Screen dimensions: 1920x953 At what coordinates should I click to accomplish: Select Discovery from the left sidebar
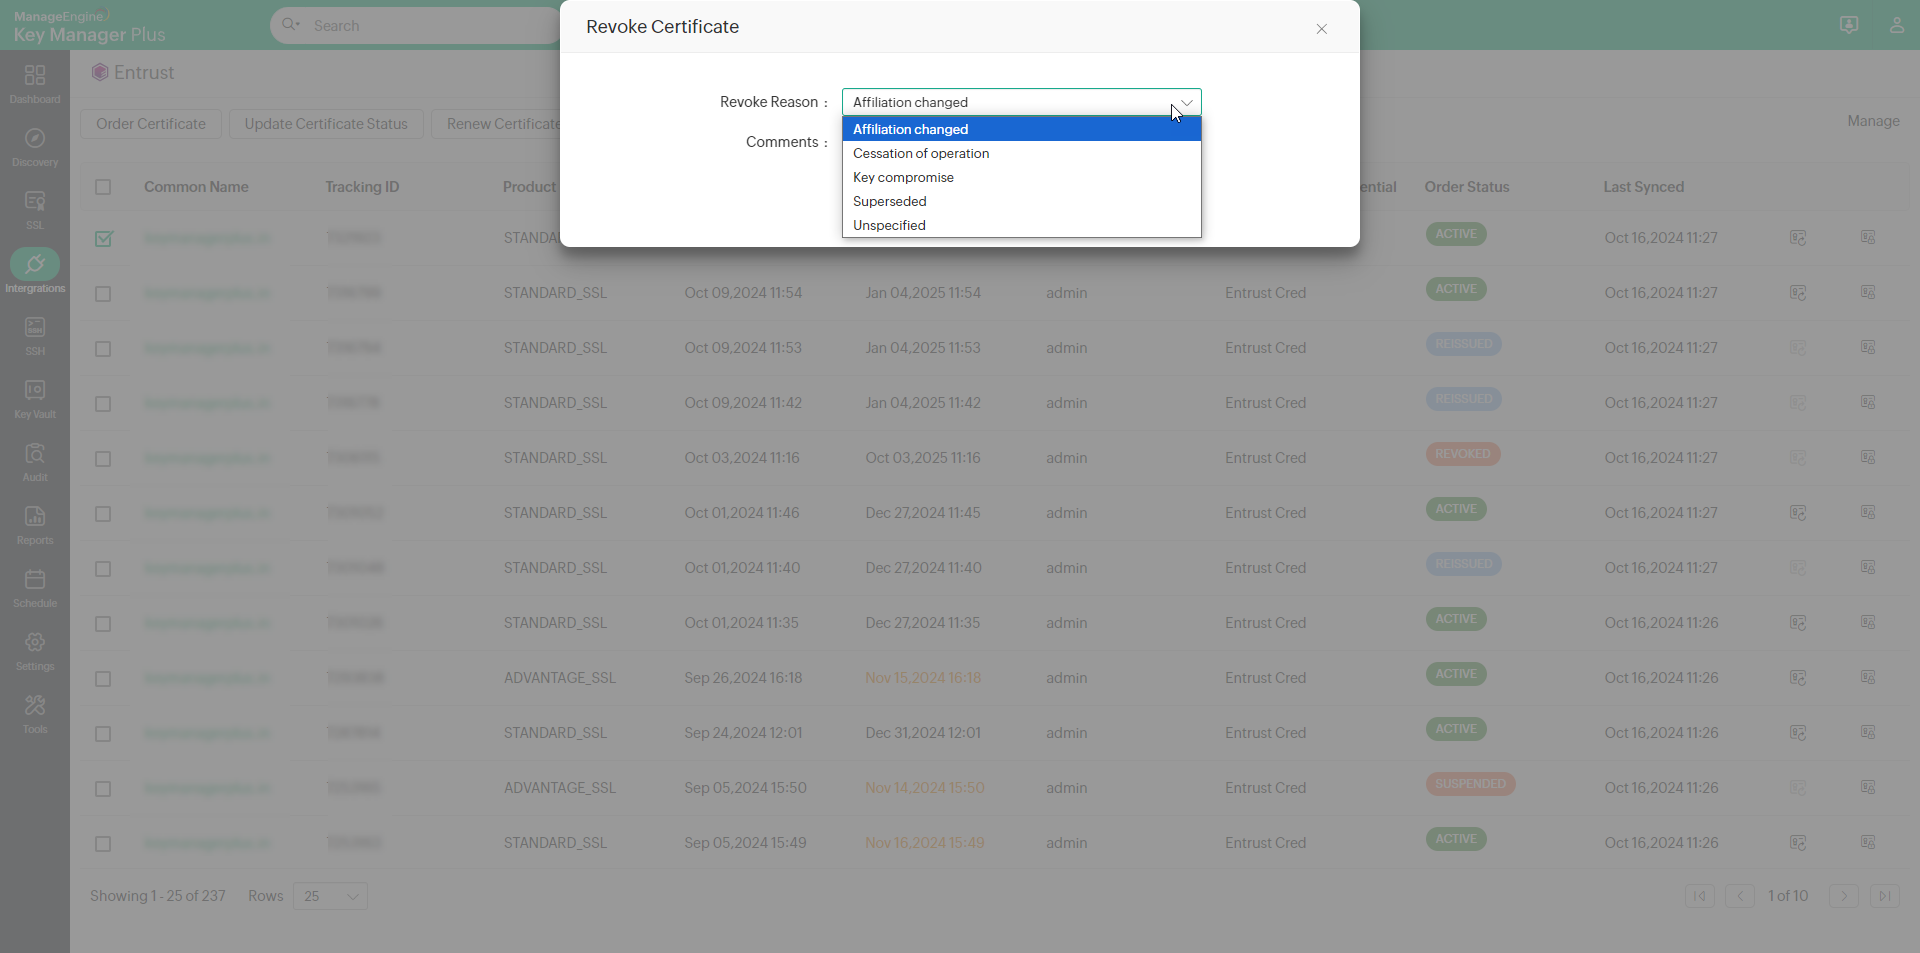pyautogui.click(x=35, y=146)
